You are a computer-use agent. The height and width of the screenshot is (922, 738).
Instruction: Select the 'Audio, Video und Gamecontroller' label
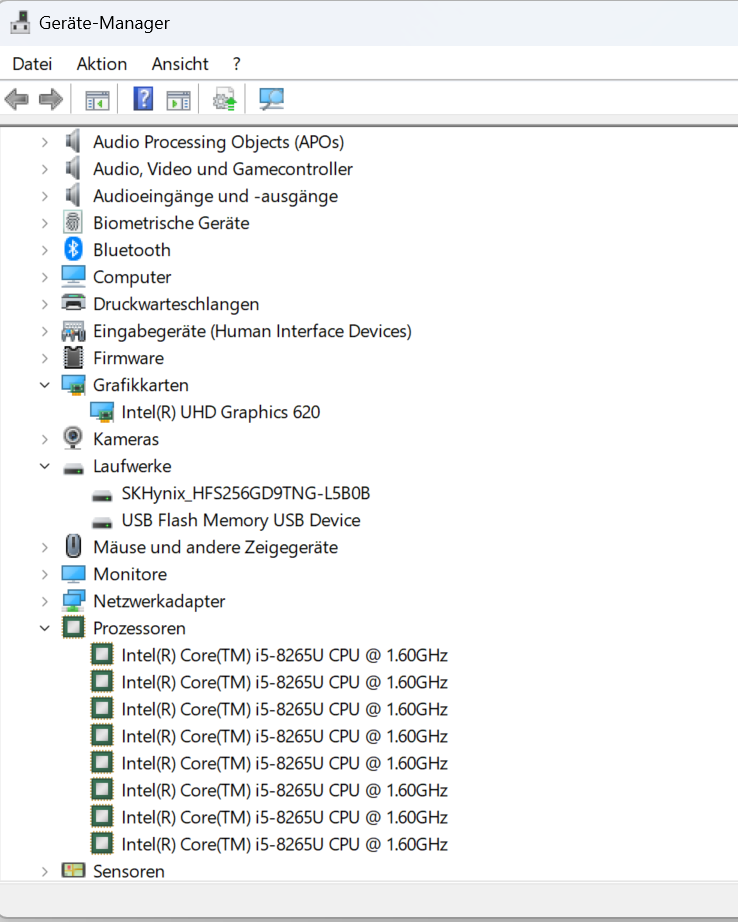point(223,169)
